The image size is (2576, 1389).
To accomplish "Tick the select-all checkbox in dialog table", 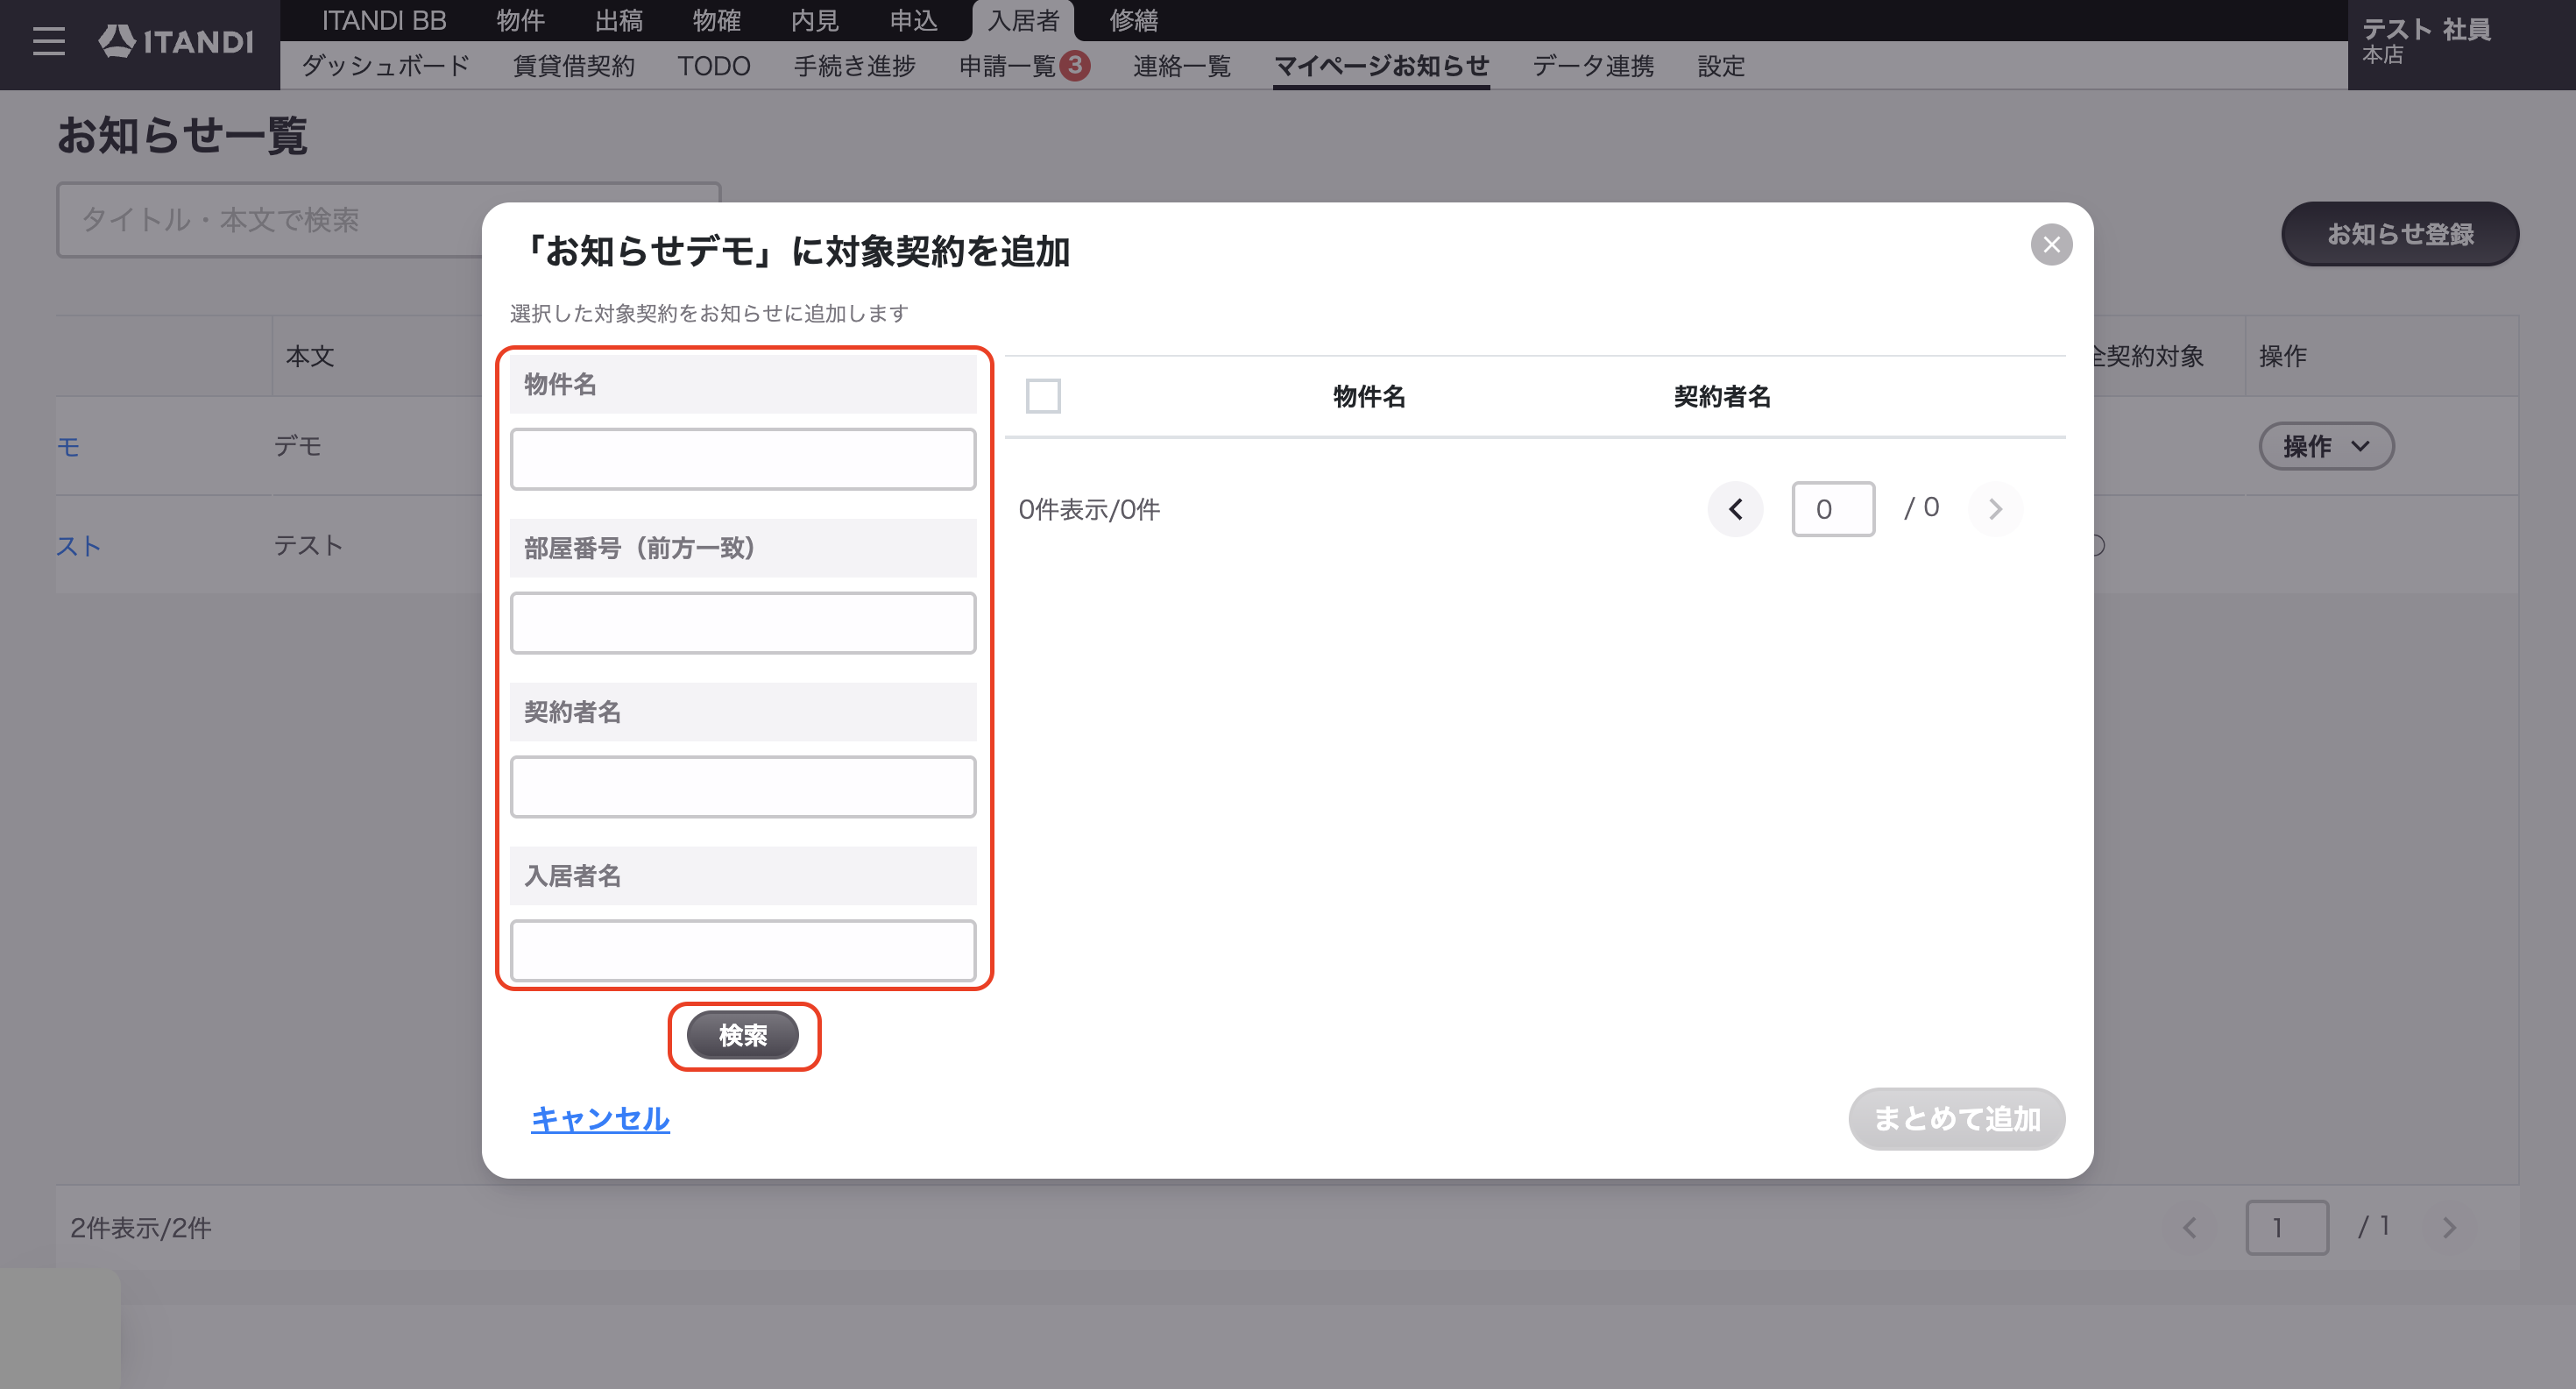I will click(x=1043, y=396).
